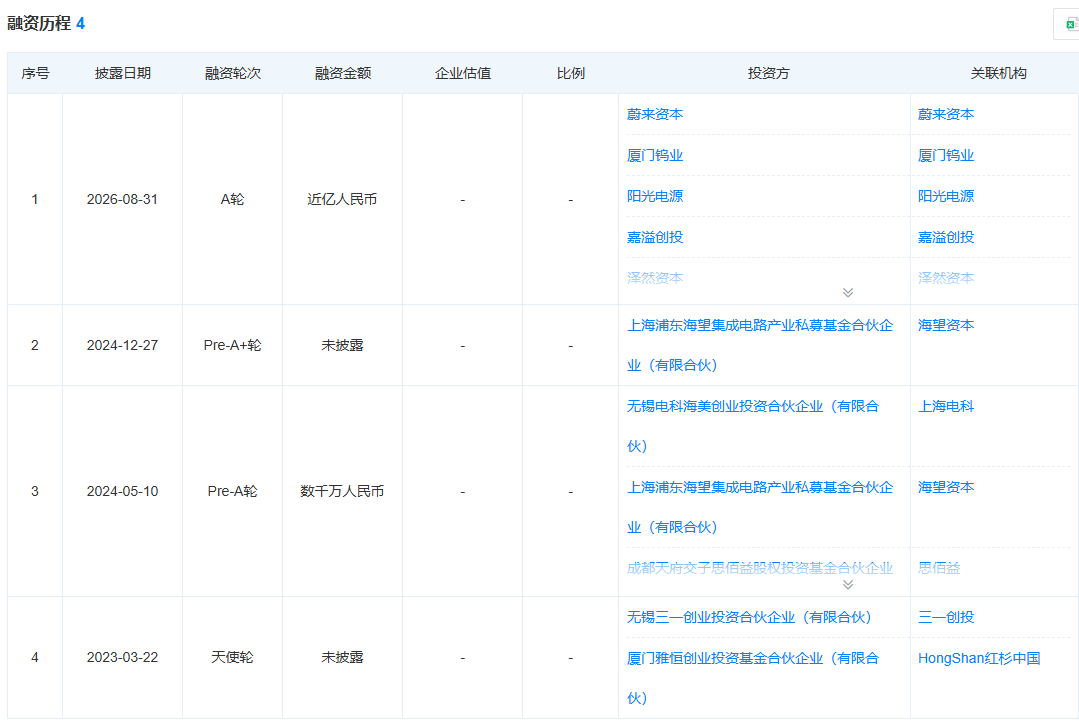
Task: Open 上海浦东海望 investor in Pre-A+轮 row
Action: tap(760, 345)
